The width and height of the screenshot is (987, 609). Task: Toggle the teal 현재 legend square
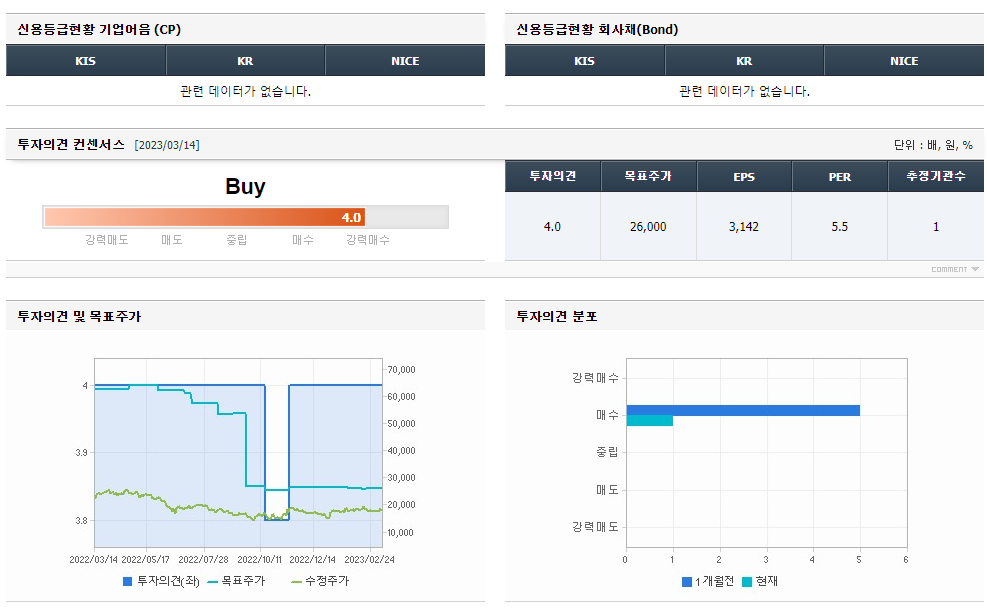[747, 582]
